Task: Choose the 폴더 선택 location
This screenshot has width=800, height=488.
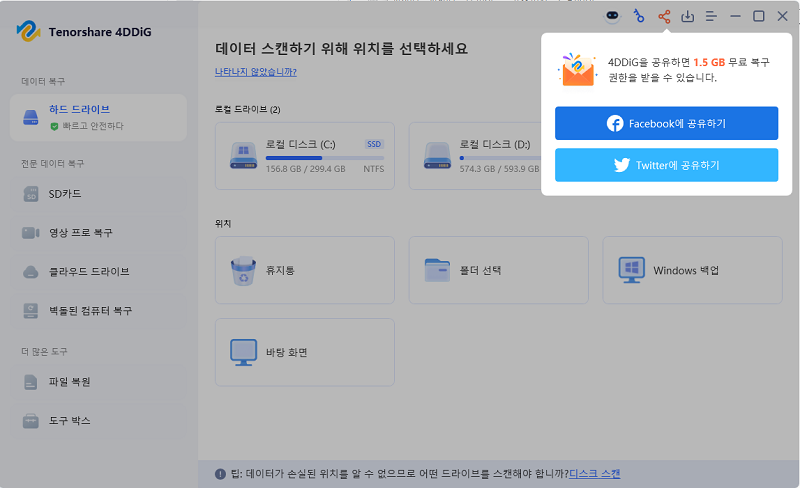Action: point(498,270)
